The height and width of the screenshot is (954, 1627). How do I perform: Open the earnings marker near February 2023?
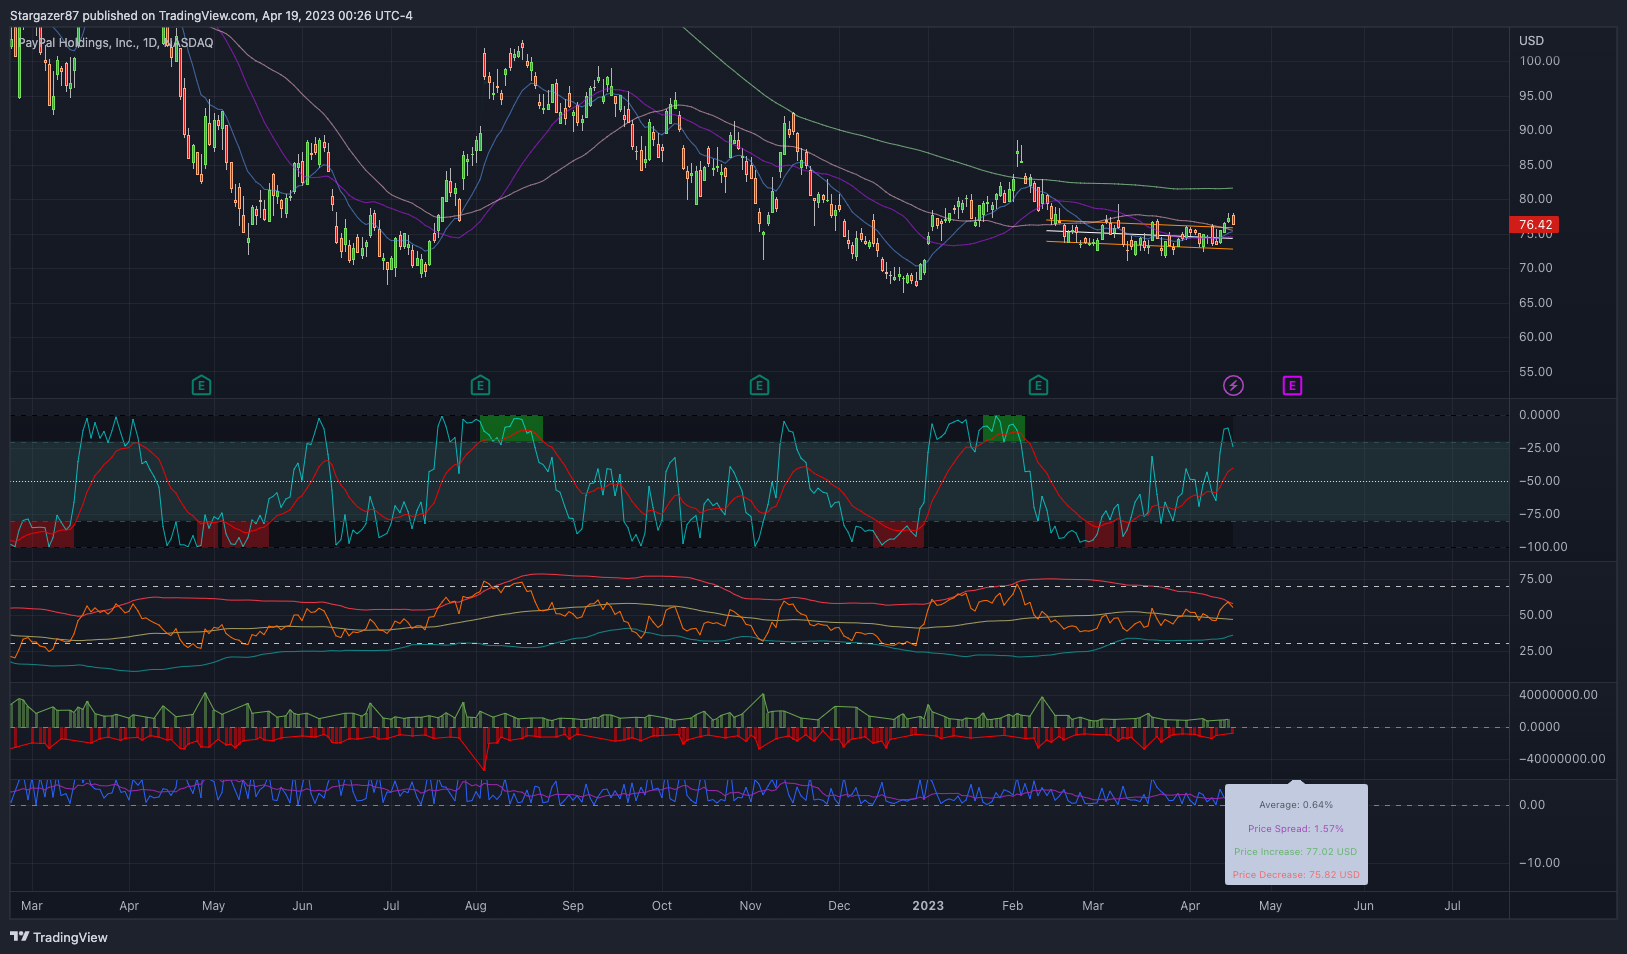click(x=1038, y=385)
